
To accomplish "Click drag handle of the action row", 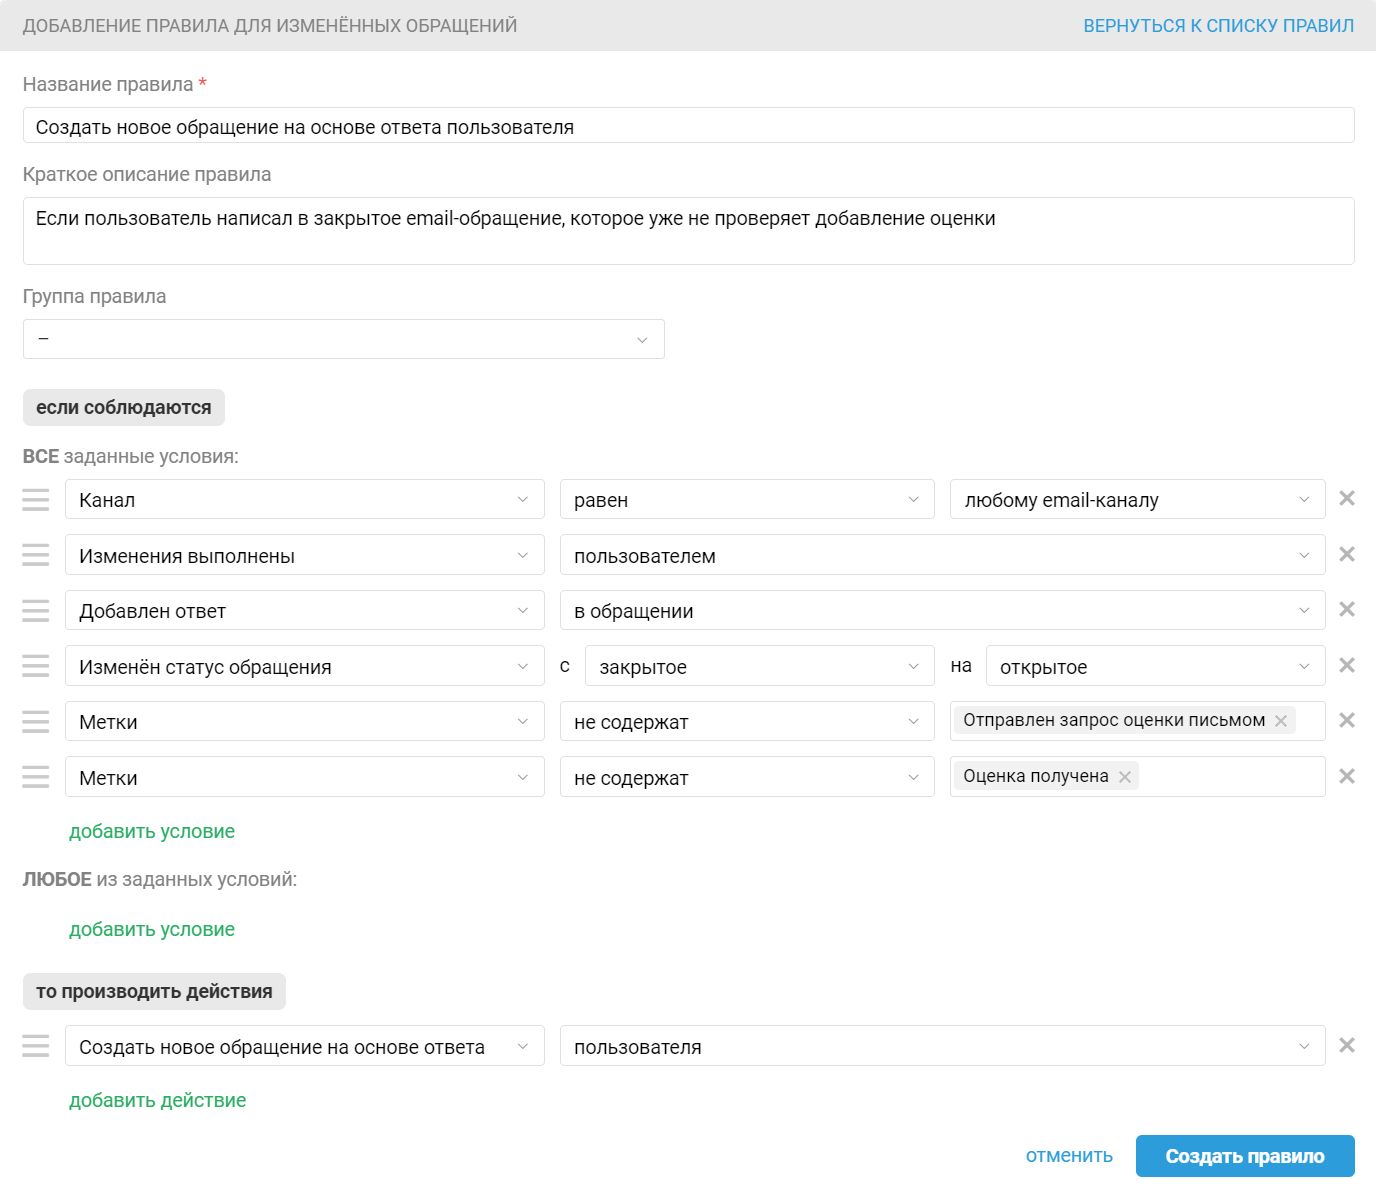I will click(x=36, y=1046).
